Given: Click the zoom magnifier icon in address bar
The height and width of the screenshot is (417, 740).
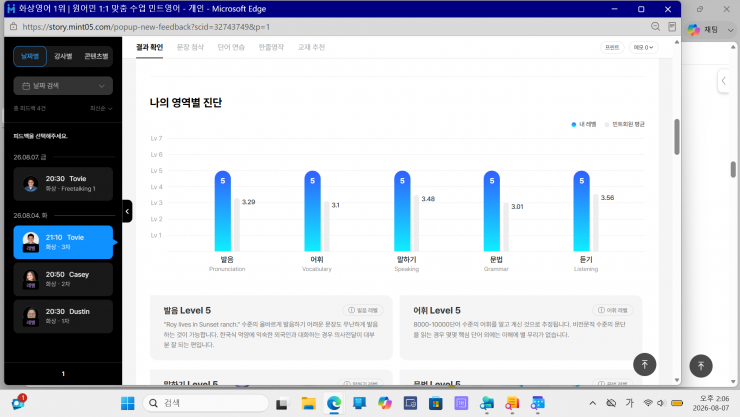Looking at the screenshot, I should pyautogui.click(x=656, y=27).
